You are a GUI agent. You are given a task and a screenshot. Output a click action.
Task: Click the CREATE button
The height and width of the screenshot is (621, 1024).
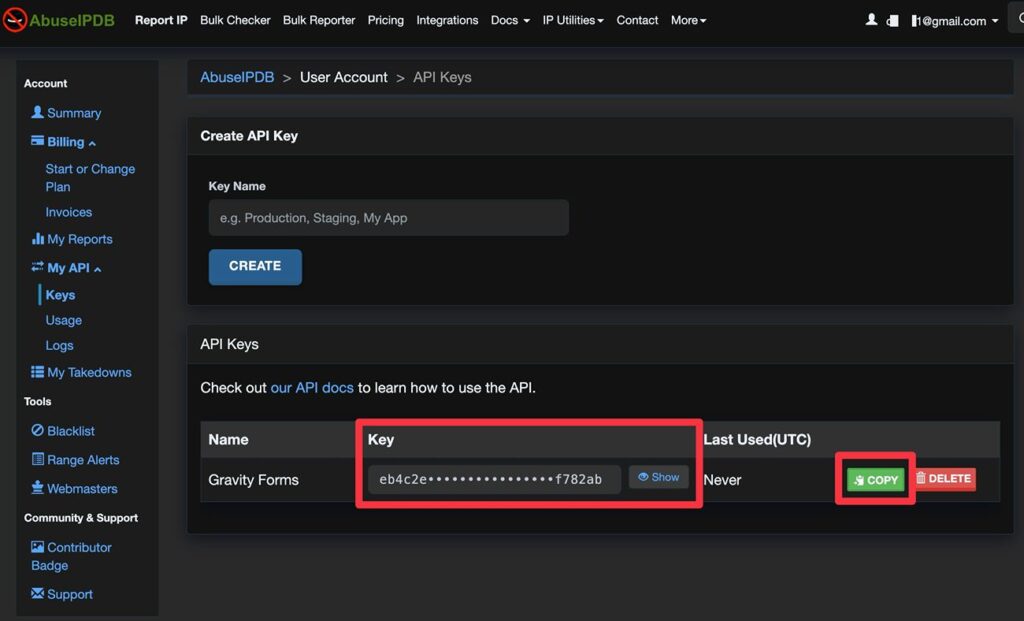pyautogui.click(x=255, y=266)
